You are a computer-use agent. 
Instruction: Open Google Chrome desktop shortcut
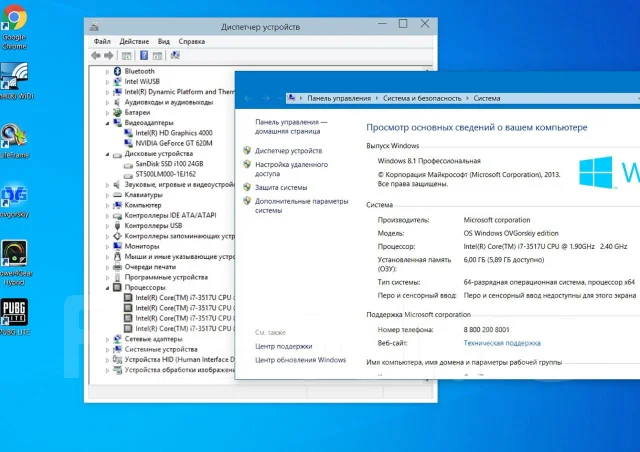[x=14, y=27]
